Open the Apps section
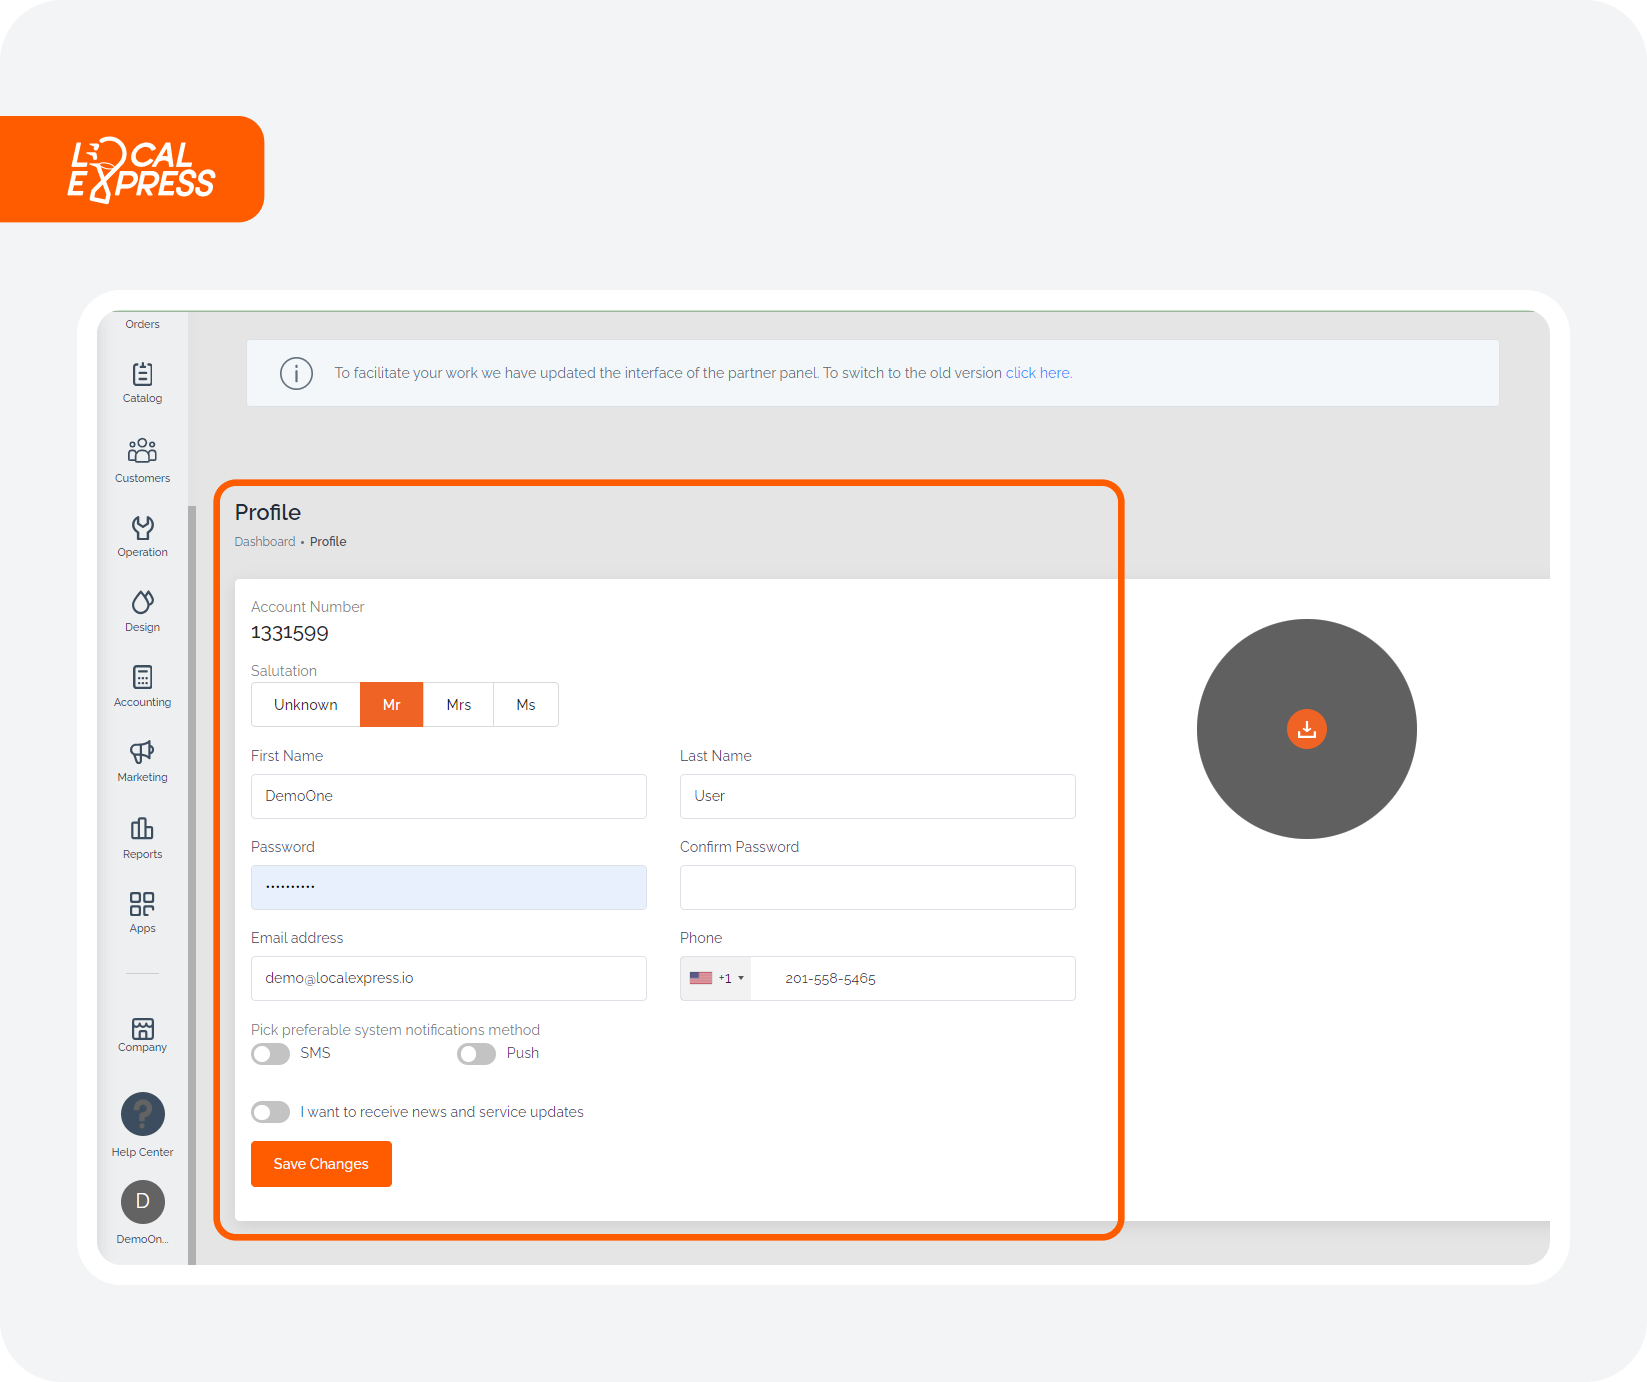This screenshot has height=1382, width=1647. tap(142, 910)
